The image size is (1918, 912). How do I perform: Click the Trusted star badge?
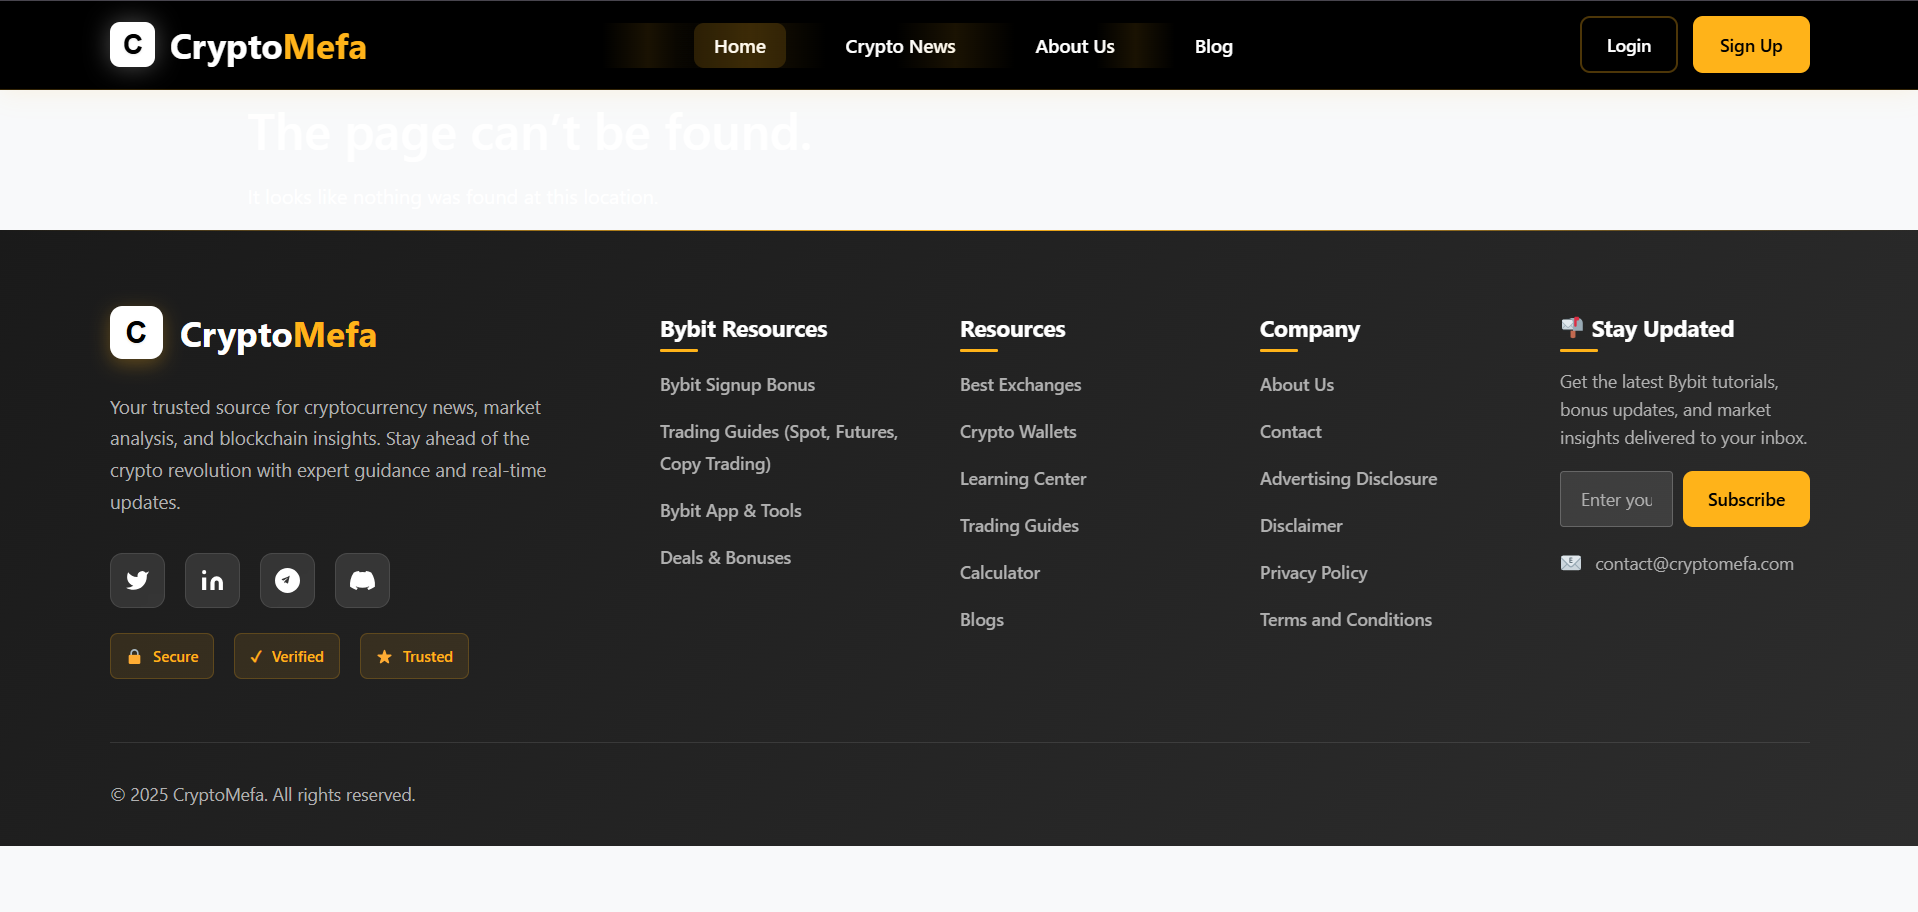tap(414, 656)
